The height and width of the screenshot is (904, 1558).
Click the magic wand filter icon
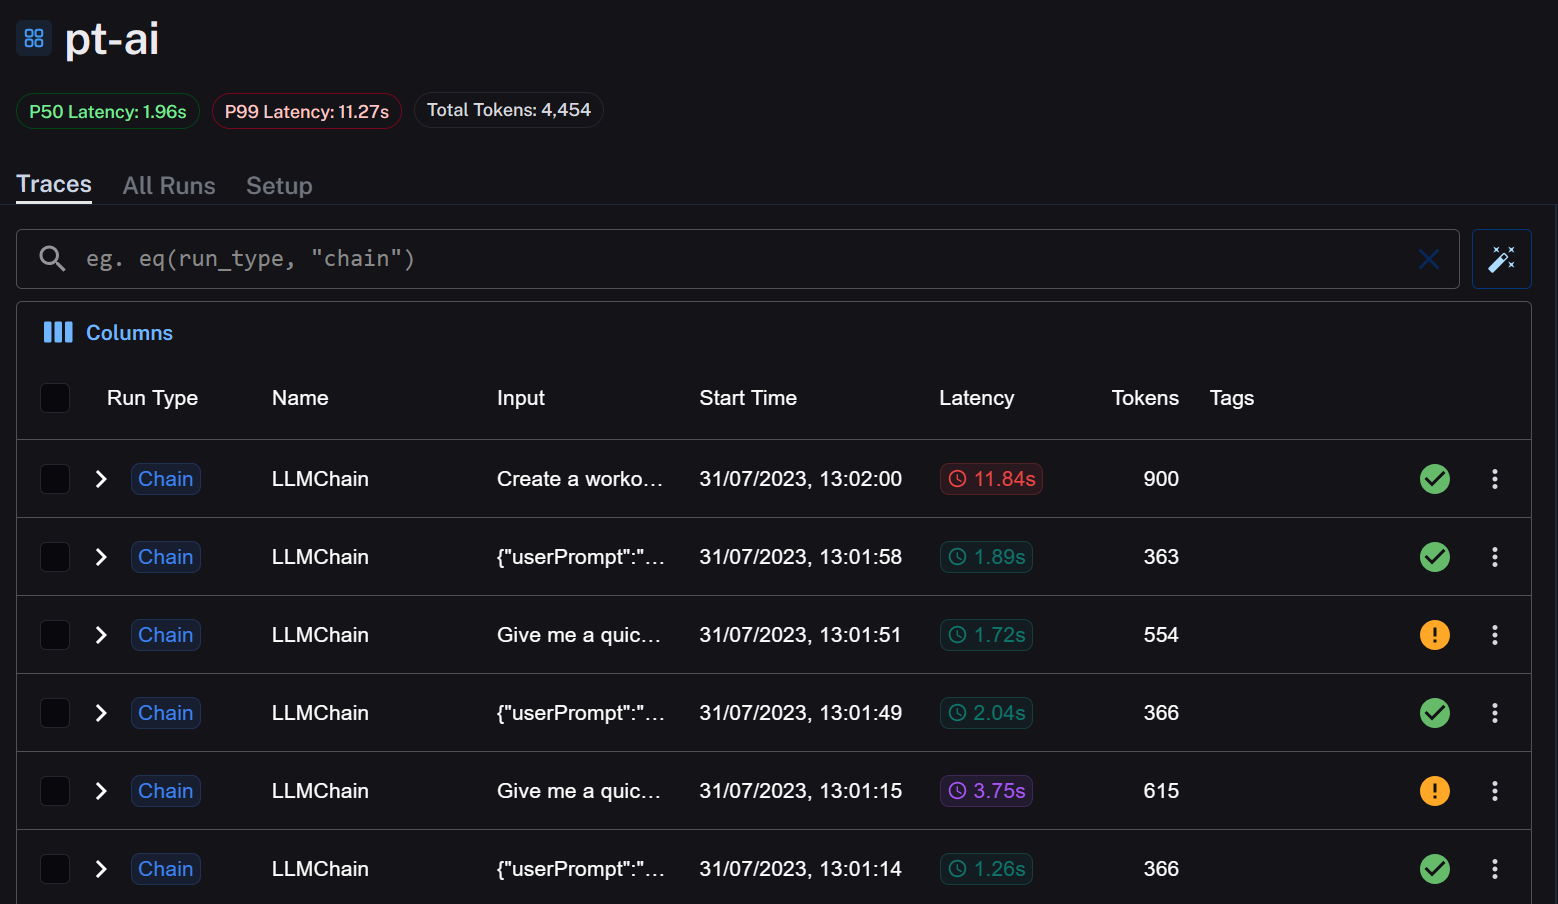pyautogui.click(x=1501, y=259)
